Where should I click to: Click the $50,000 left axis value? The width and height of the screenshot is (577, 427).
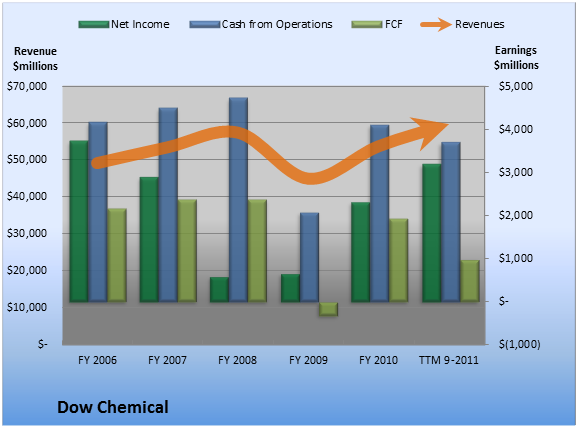pos(27,160)
